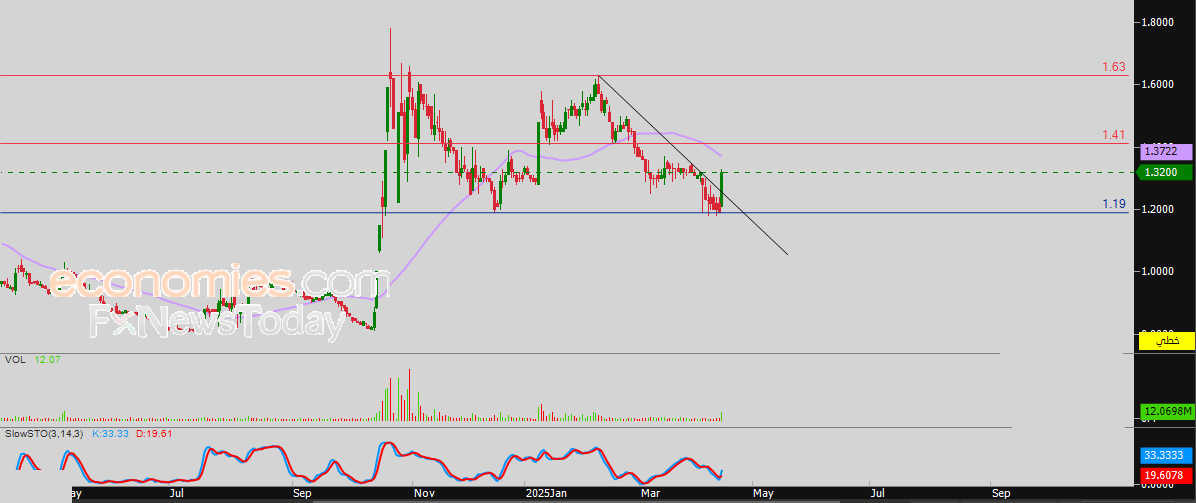Click the 1.41 resistance level label
Image resolution: width=1196 pixels, height=503 pixels.
[1113, 135]
